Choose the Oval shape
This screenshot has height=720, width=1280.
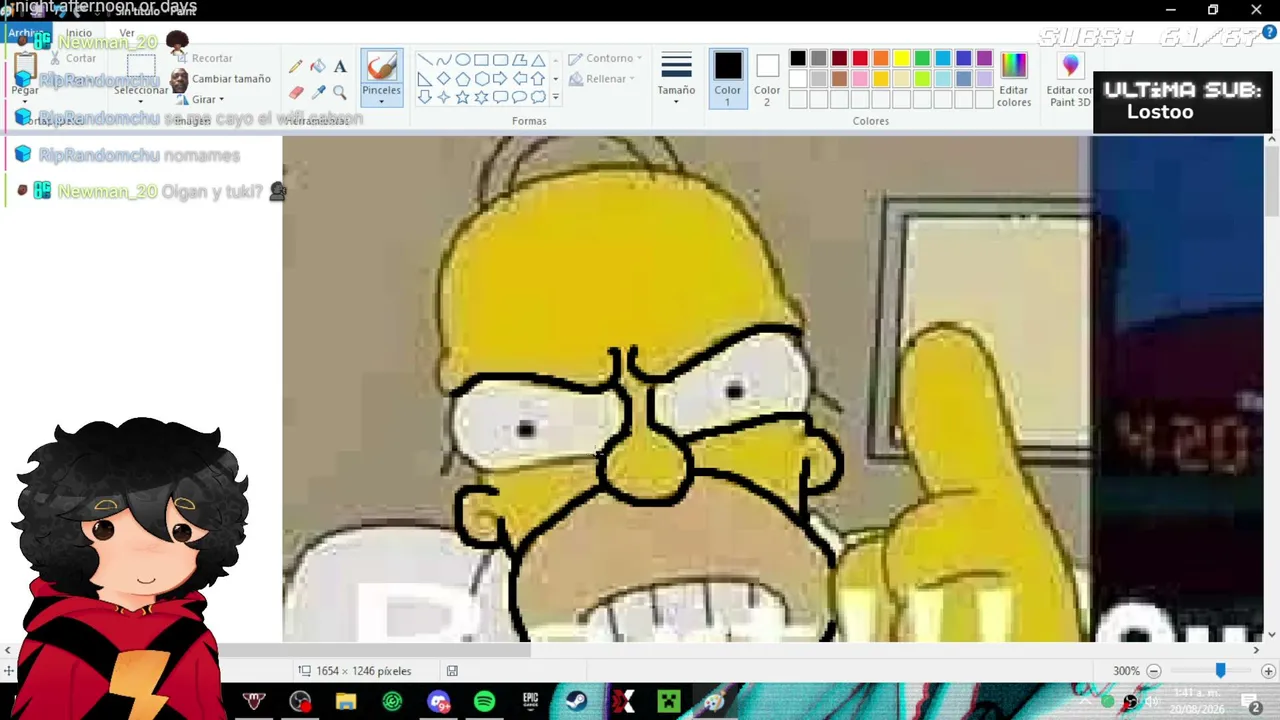[462, 60]
